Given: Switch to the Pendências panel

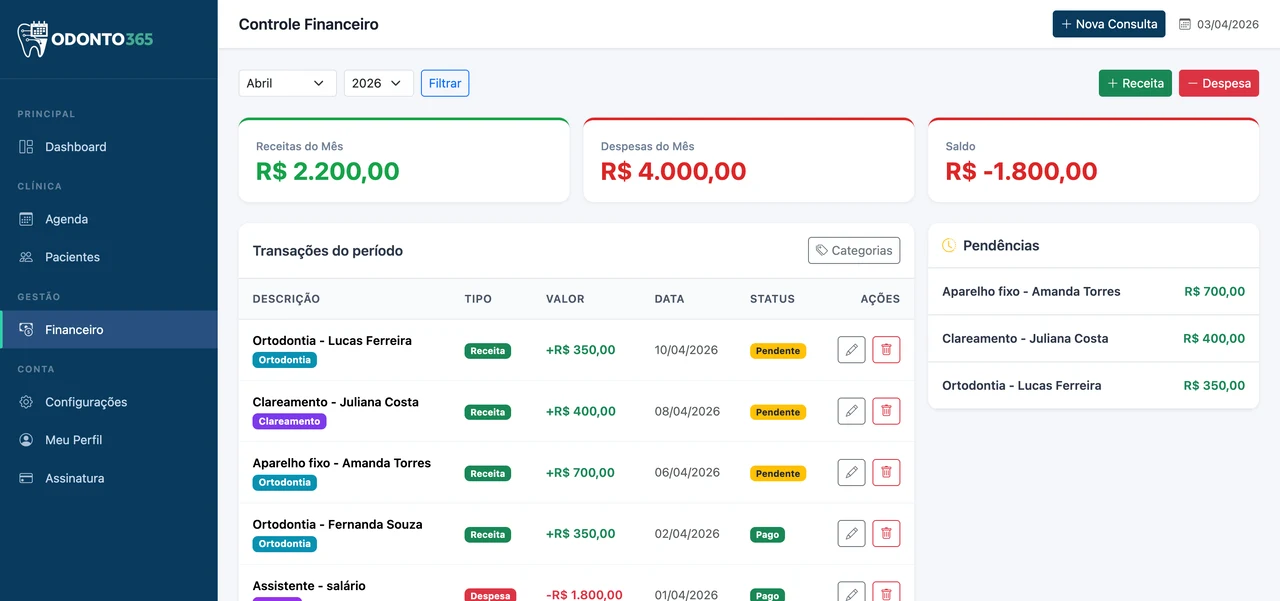Looking at the screenshot, I should (x=1000, y=245).
